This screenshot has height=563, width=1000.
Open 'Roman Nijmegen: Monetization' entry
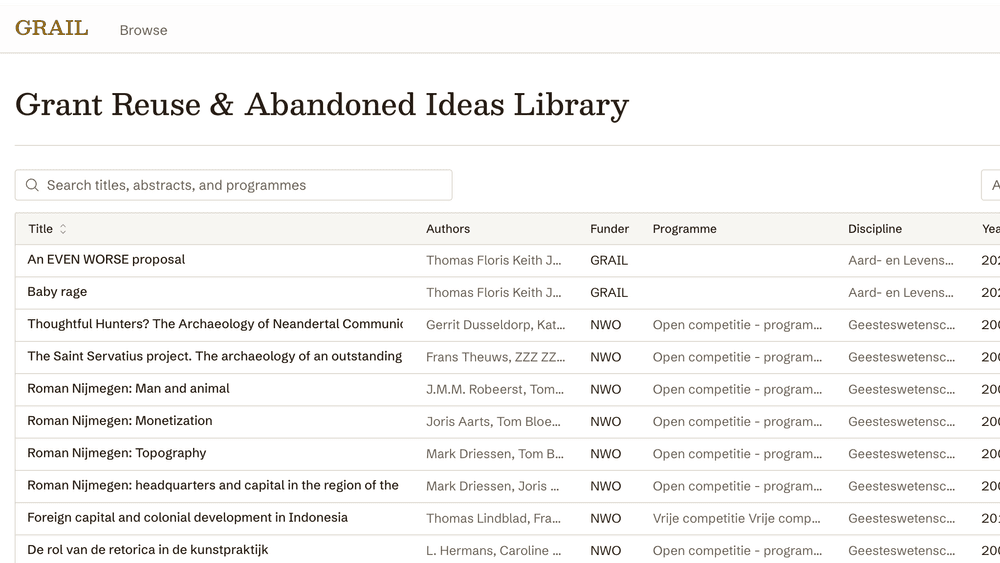(120, 421)
